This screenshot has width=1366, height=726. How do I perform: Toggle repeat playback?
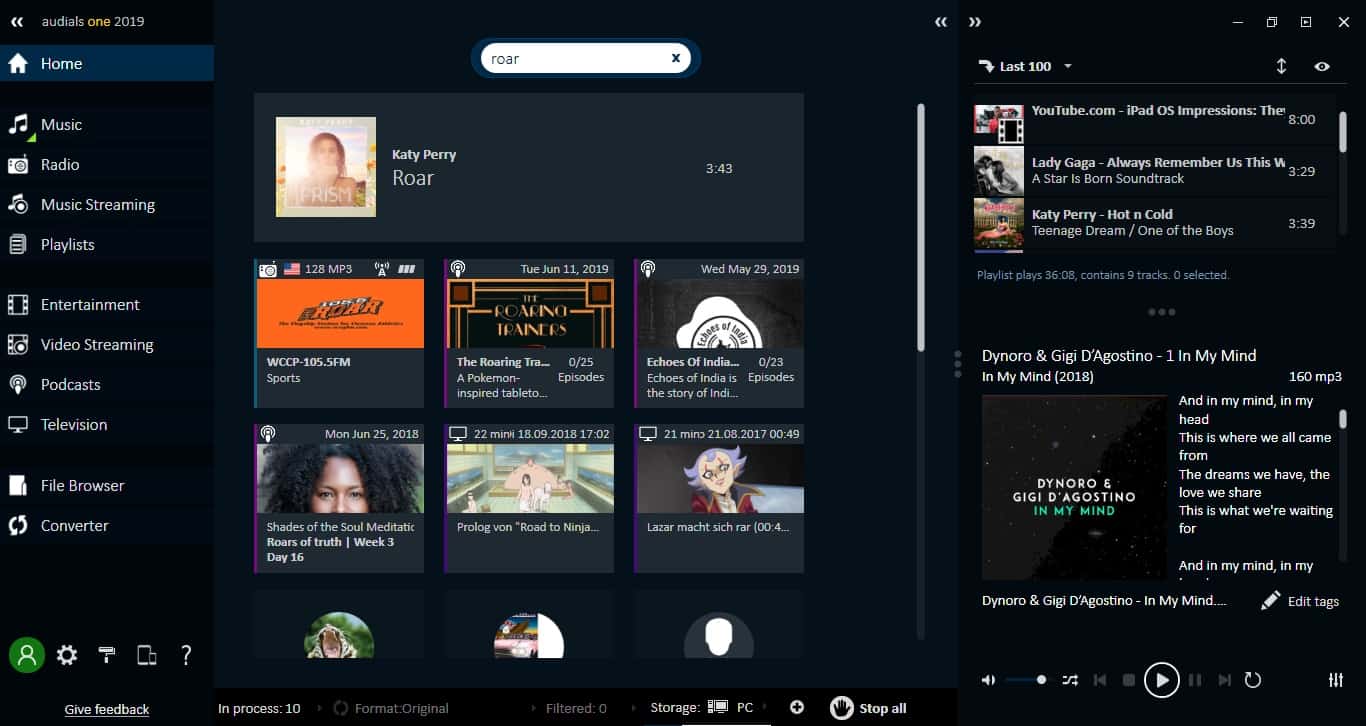(x=1253, y=680)
